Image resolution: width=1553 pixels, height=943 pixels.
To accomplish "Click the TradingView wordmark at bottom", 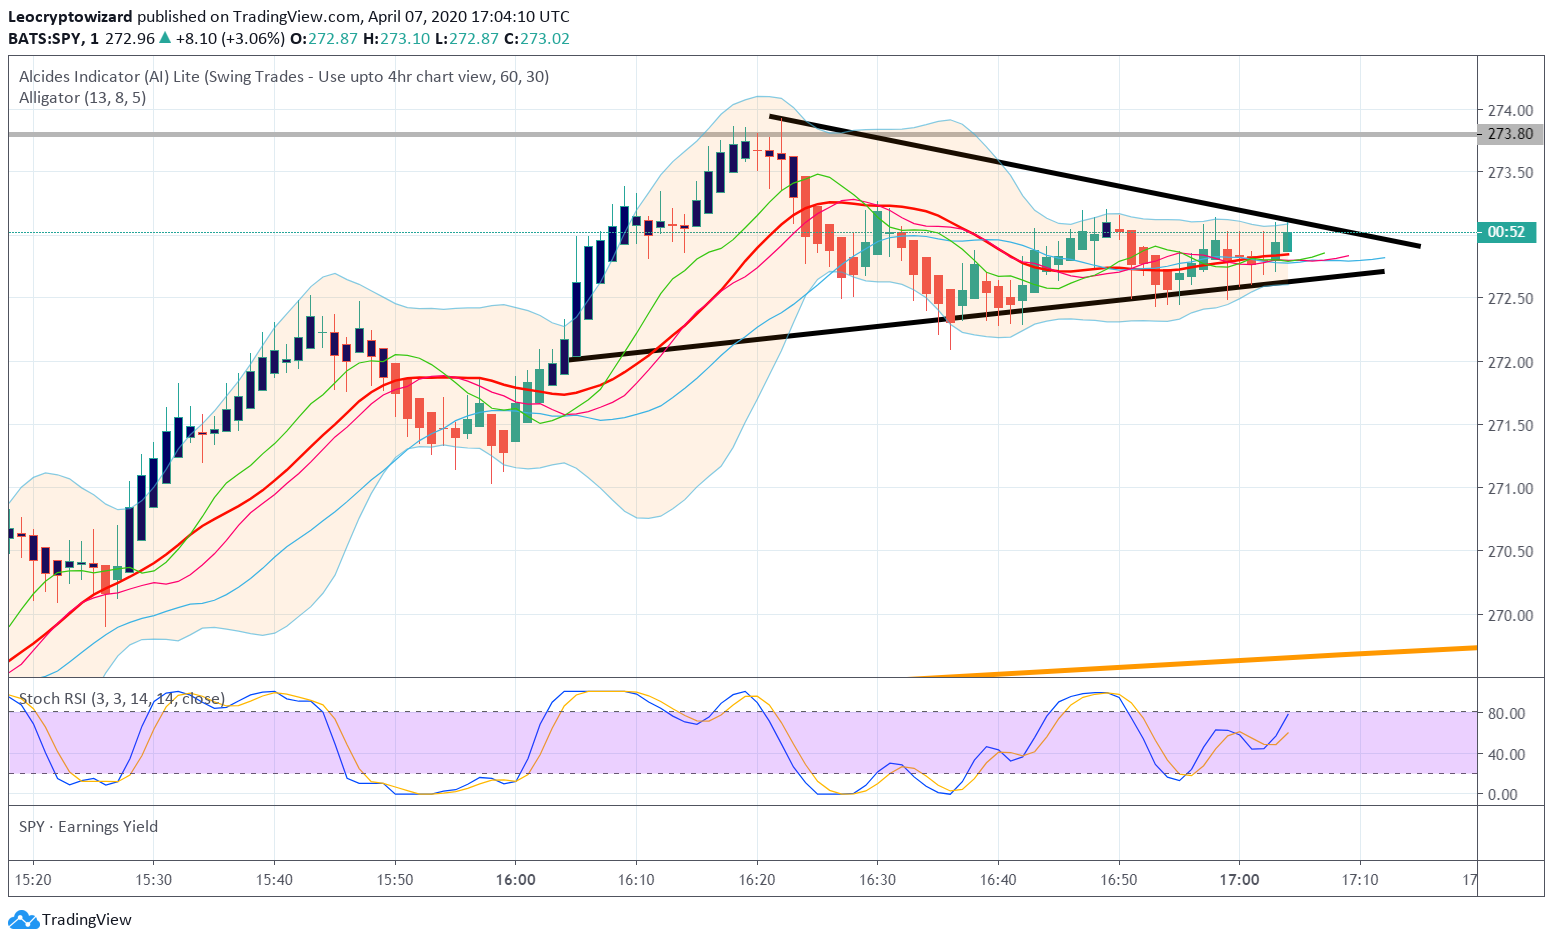I will pyautogui.click(x=87, y=920).
